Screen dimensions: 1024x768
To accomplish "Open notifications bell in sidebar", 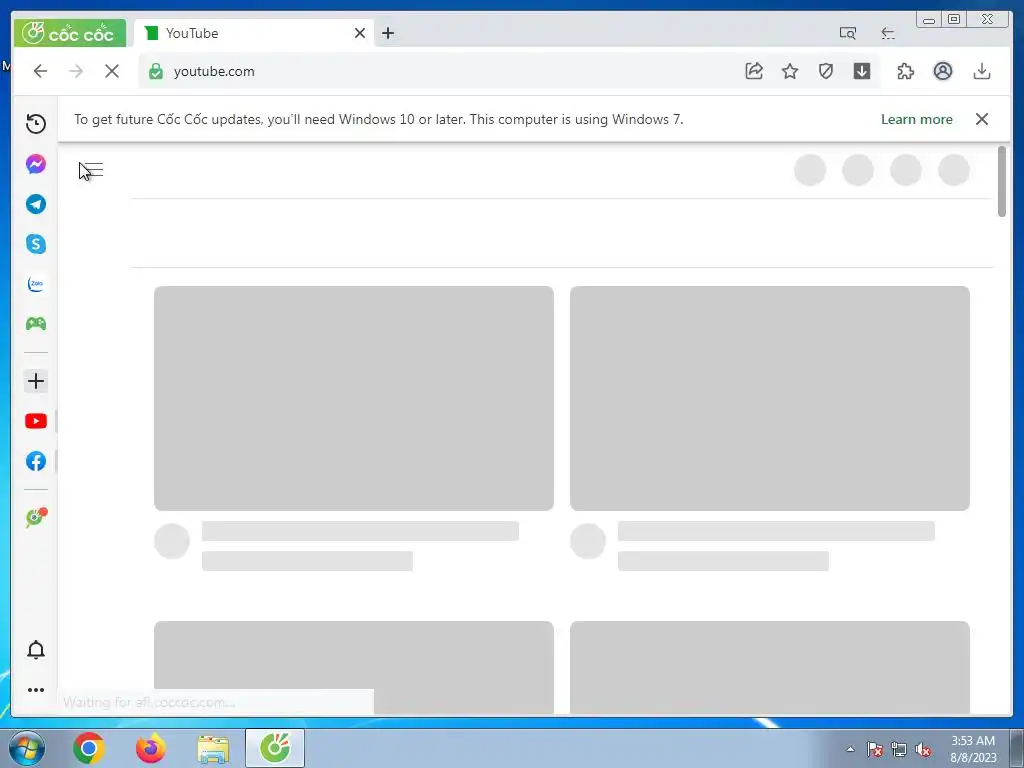I will [x=36, y=650].
